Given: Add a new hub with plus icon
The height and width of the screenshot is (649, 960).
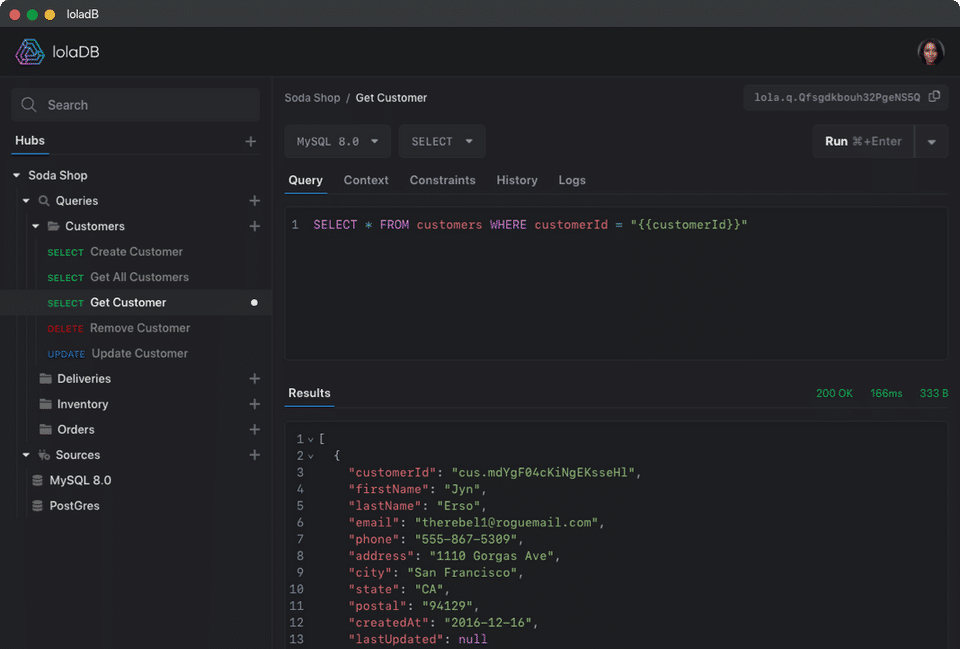Looking at the screenshot, I should (x=251, y=141).
